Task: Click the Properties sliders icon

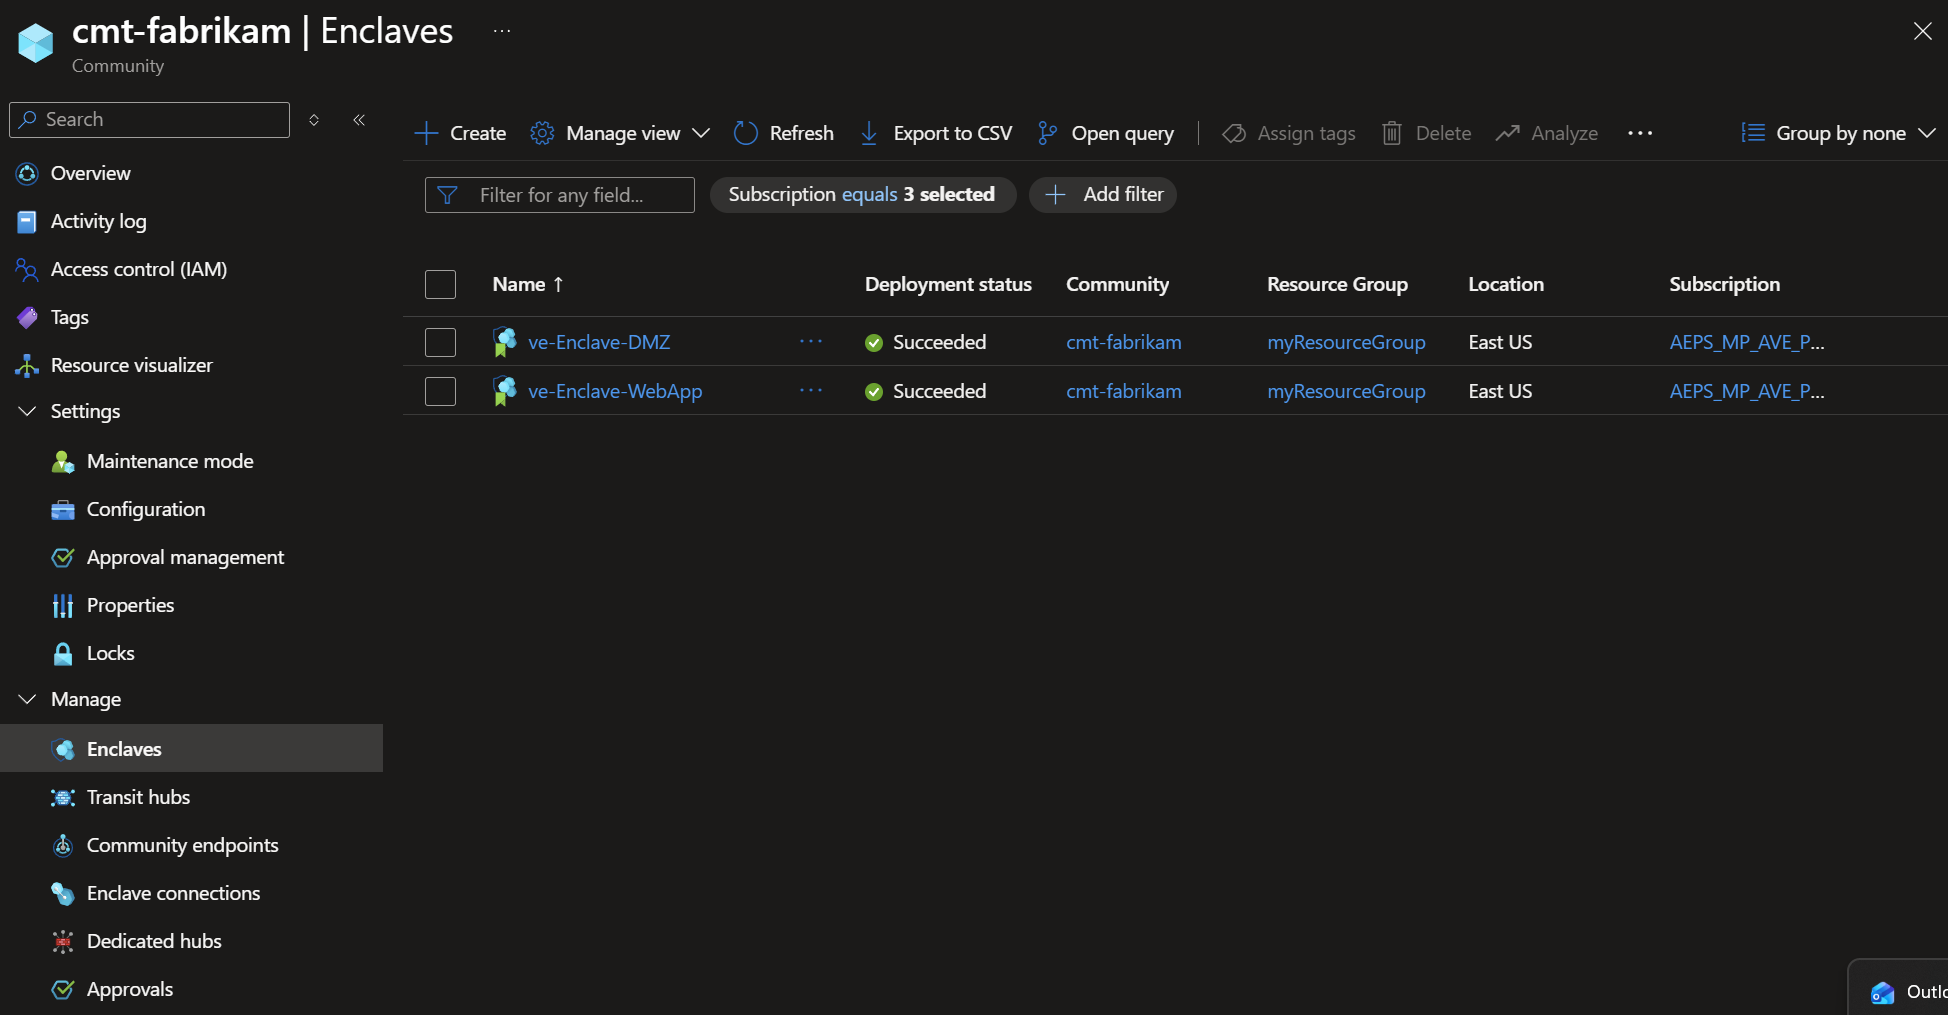Action: 63,606
